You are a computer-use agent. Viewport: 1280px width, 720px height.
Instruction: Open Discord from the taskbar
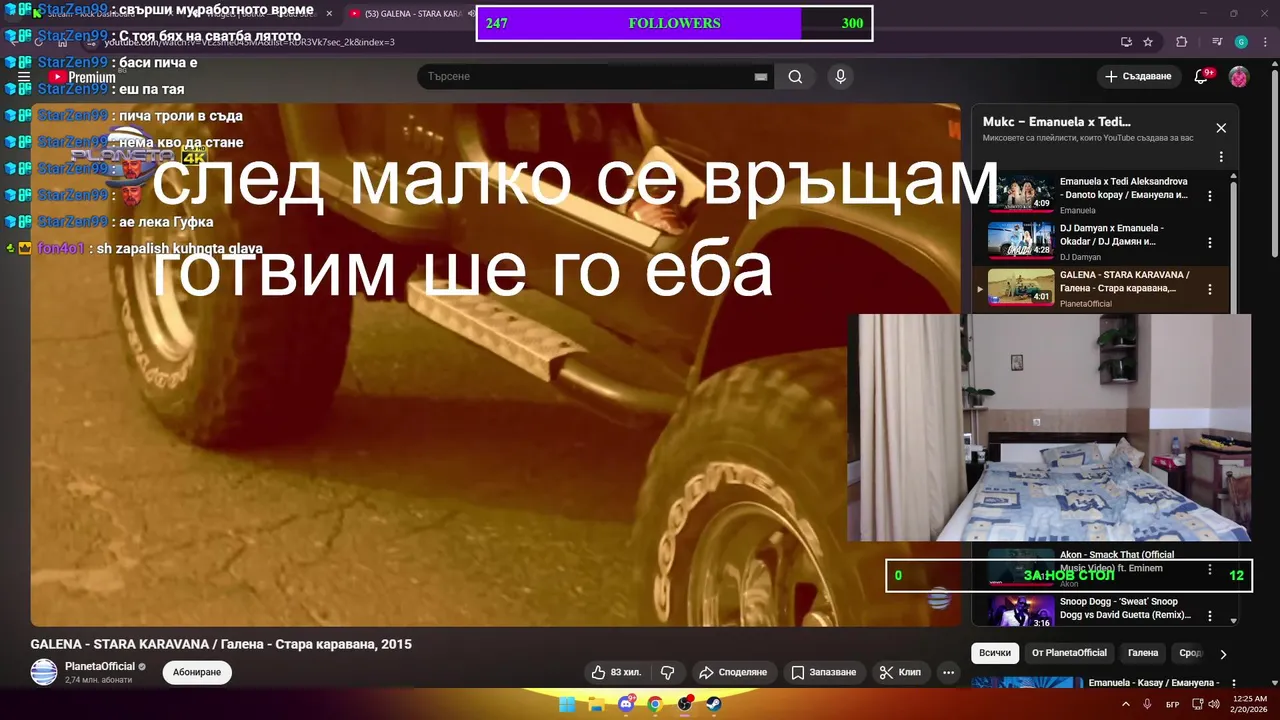coord(626,704)
